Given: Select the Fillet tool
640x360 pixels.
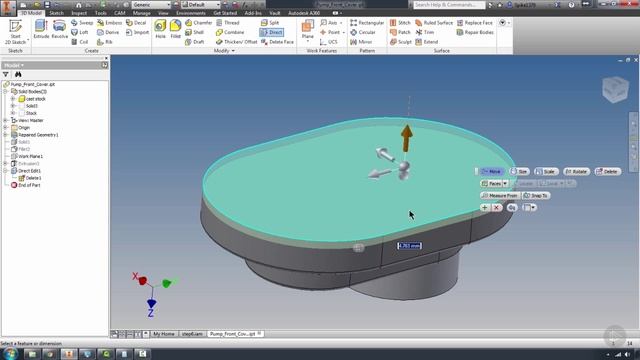Looking at the screenshot, I should point(176,29).
